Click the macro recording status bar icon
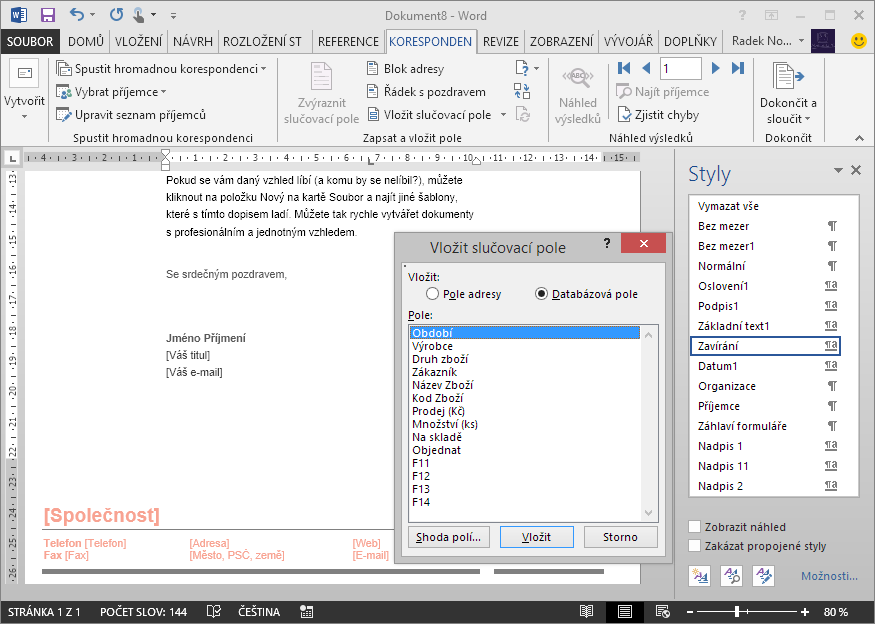 click(306, 612)
